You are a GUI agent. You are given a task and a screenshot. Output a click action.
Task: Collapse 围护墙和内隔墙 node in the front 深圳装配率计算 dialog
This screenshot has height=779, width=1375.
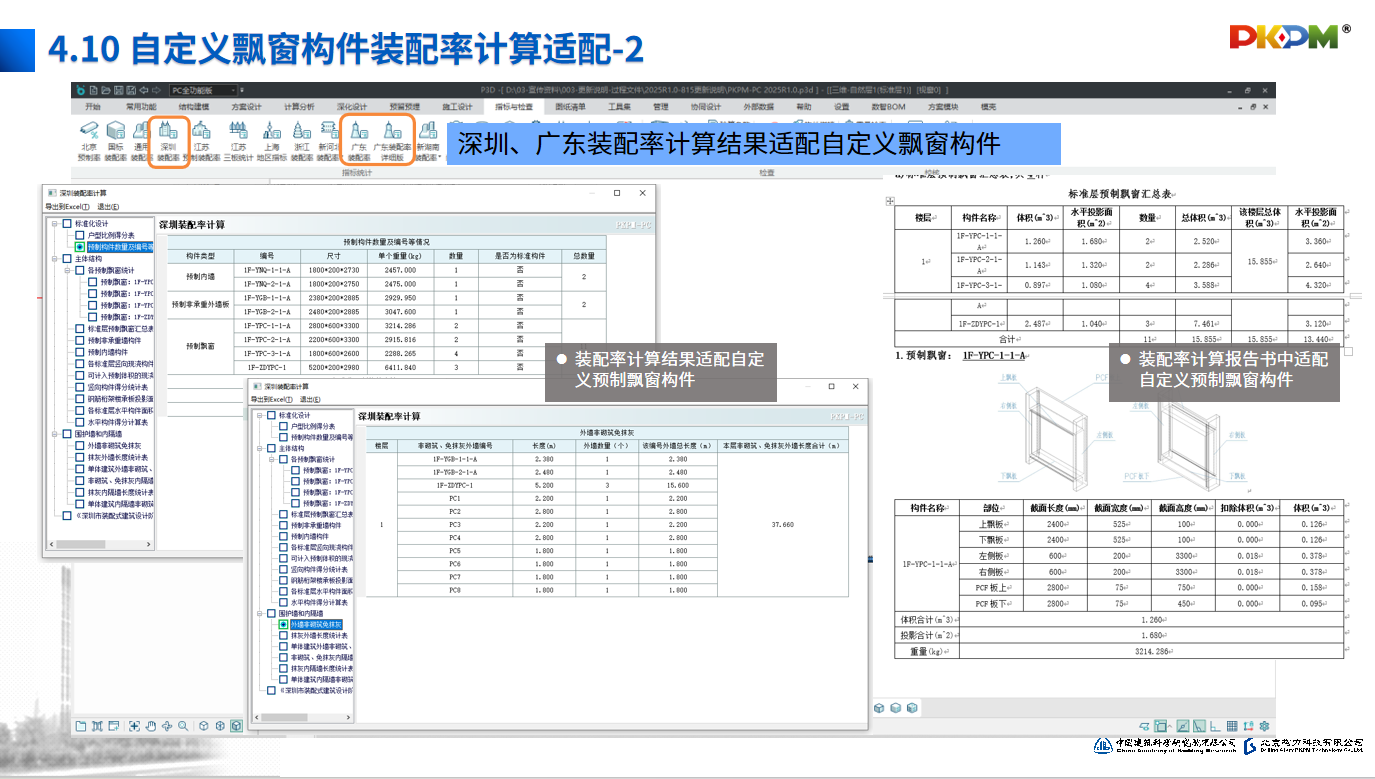tap(258, 613)
